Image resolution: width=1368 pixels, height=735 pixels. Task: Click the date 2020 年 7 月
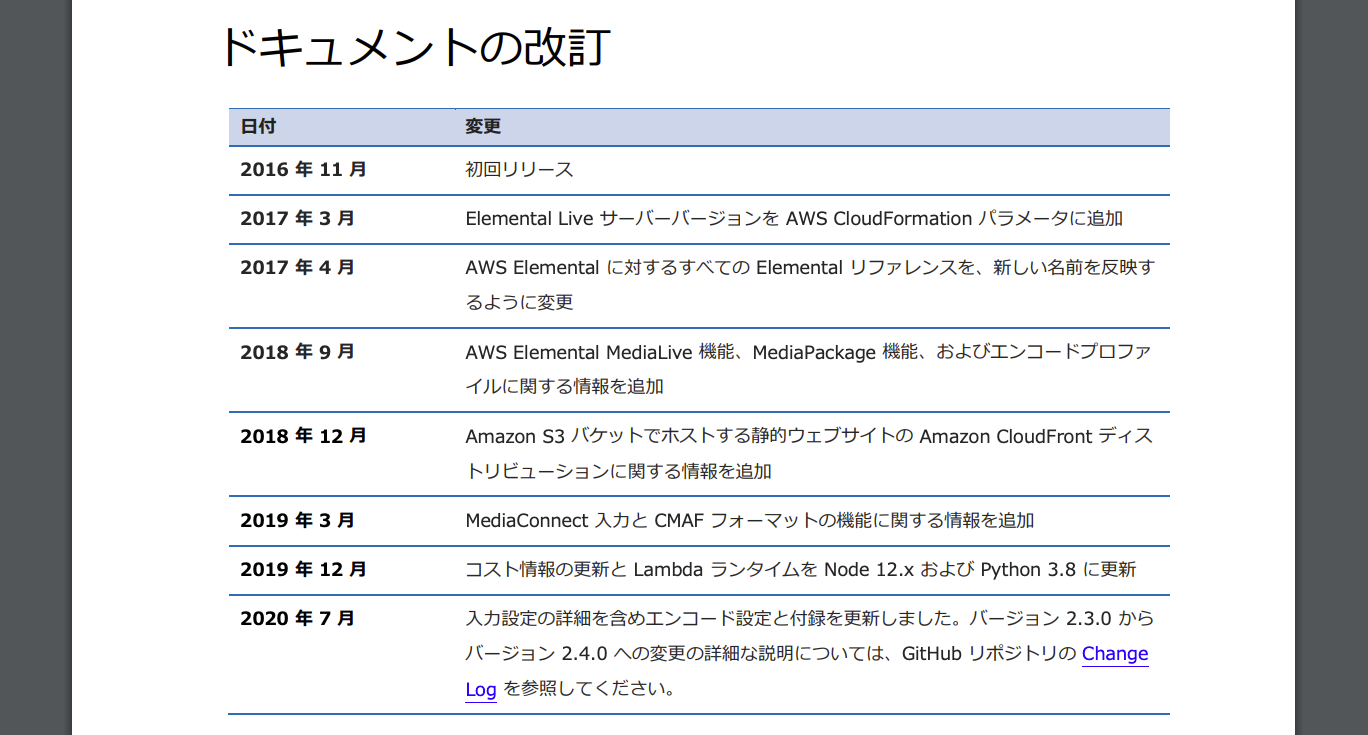click(x=297, y=619)
